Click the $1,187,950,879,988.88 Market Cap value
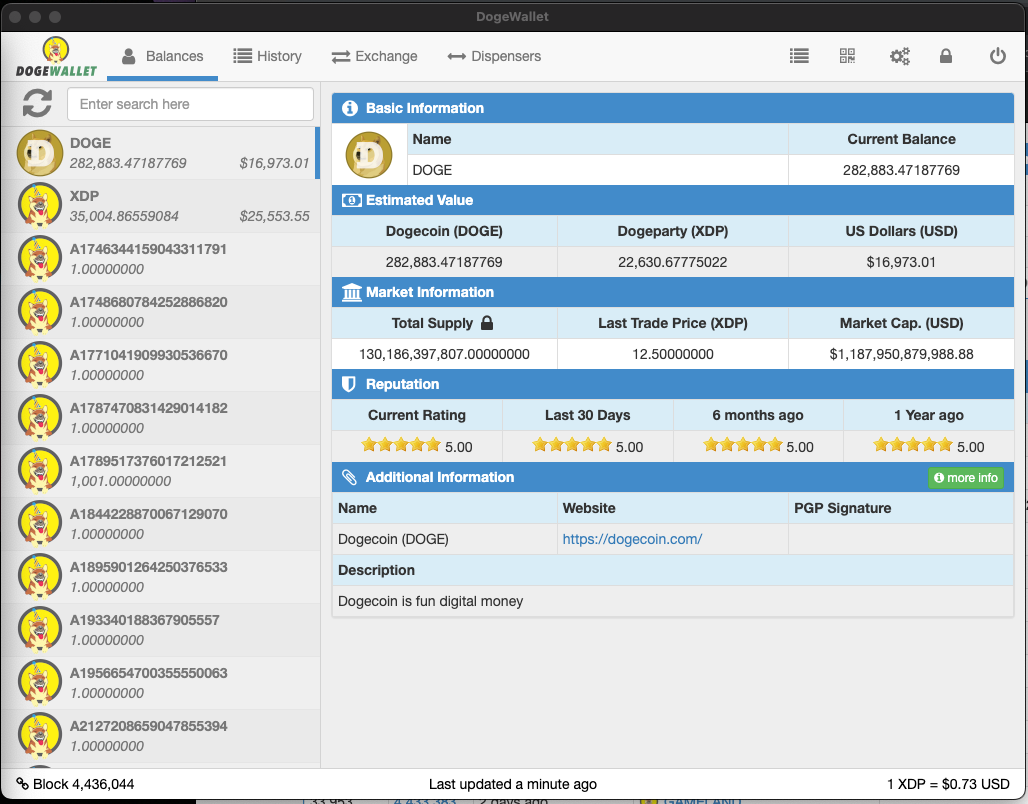Screen dimensions: 1028x804 click(901, 354)
